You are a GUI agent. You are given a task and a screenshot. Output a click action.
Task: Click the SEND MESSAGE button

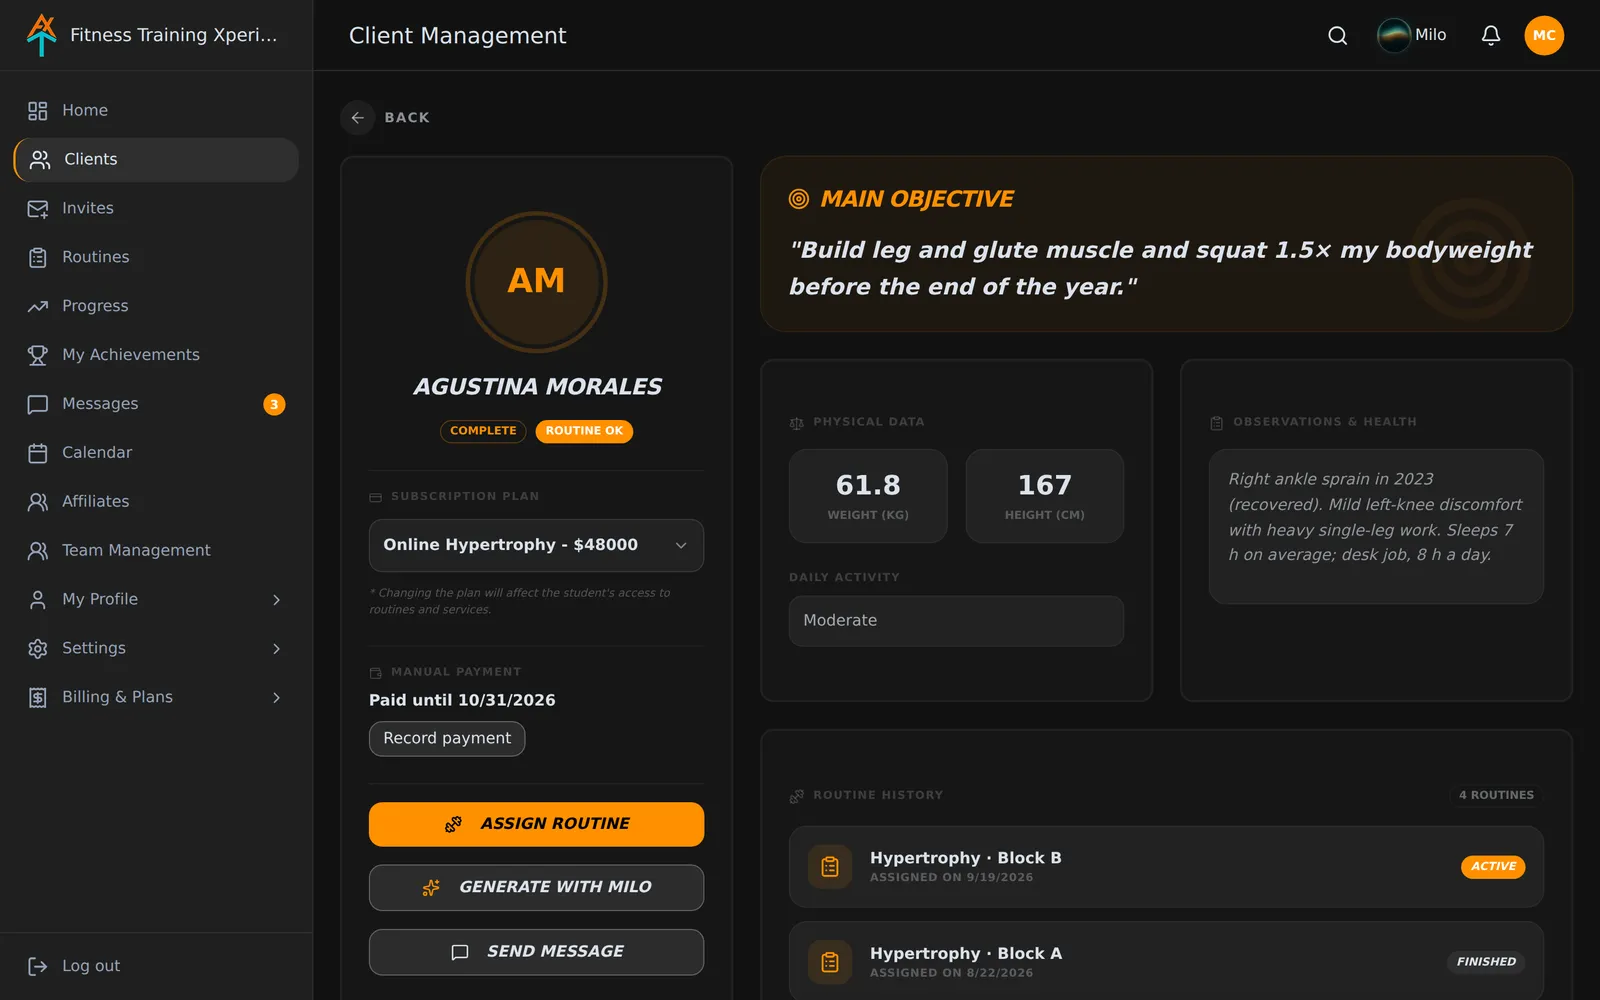tap(536, 952)
